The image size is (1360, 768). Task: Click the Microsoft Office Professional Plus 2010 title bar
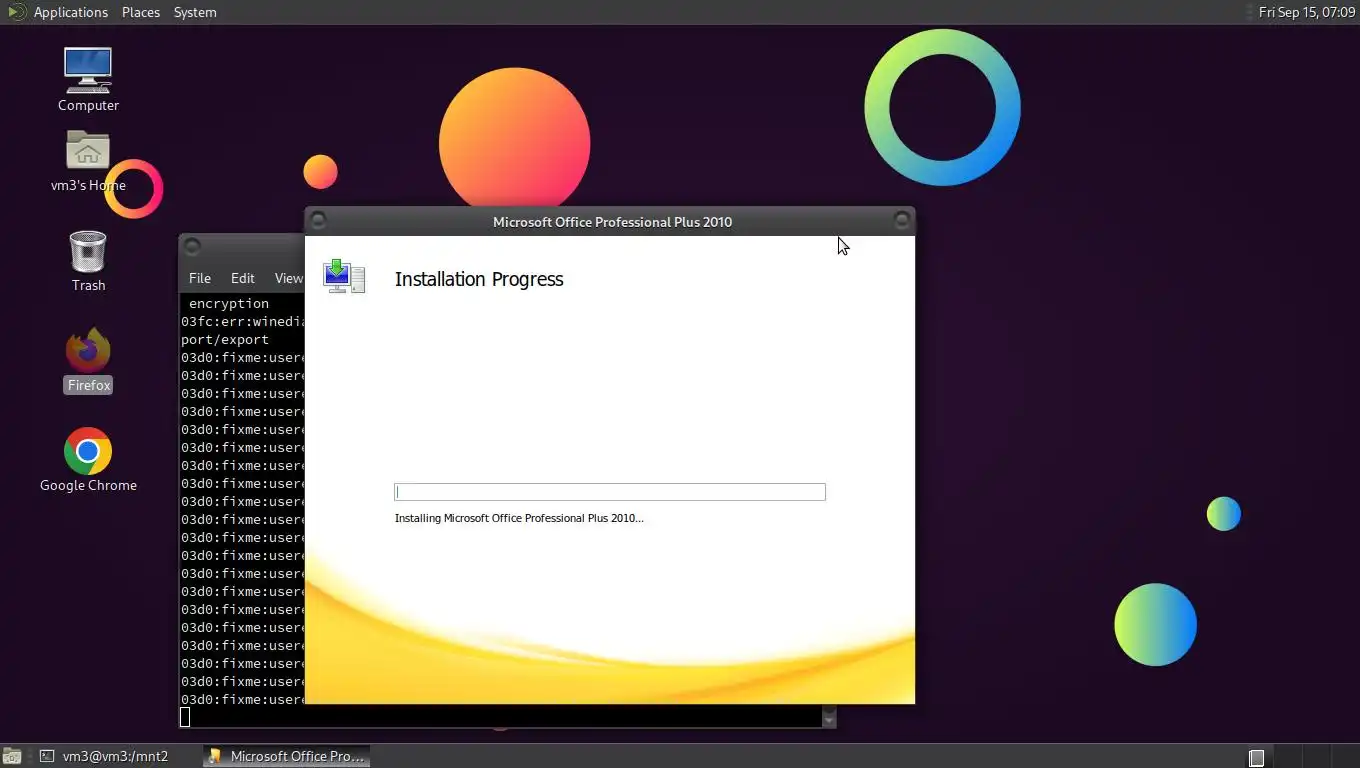pos(612,222)
